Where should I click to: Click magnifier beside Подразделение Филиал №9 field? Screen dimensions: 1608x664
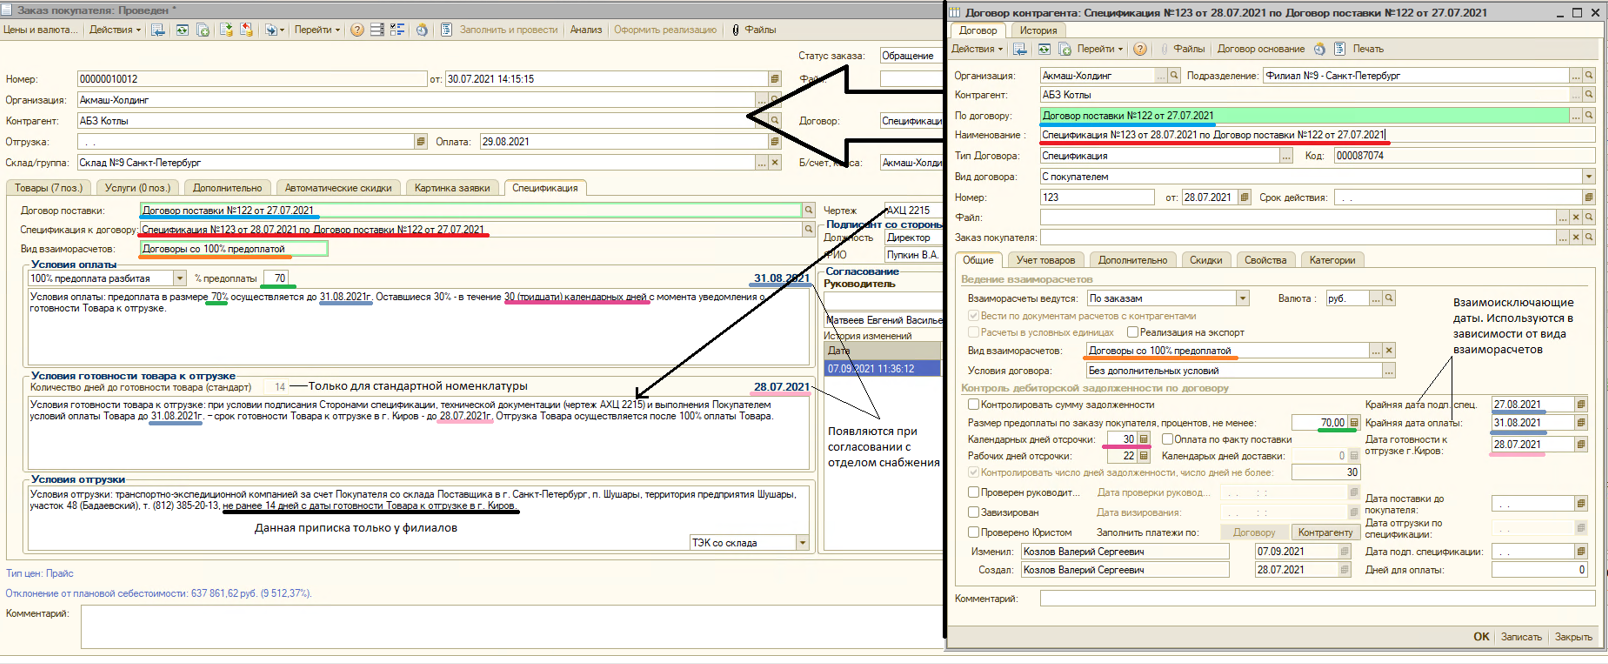(1589, 76)
